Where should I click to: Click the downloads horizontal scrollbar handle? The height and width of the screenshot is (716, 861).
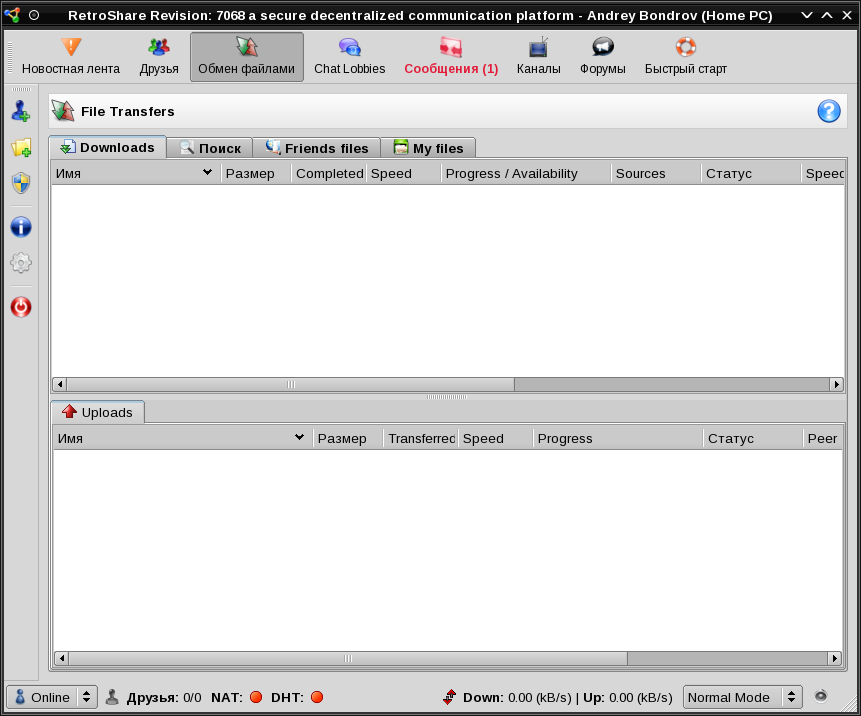click(x=290, y=384)
